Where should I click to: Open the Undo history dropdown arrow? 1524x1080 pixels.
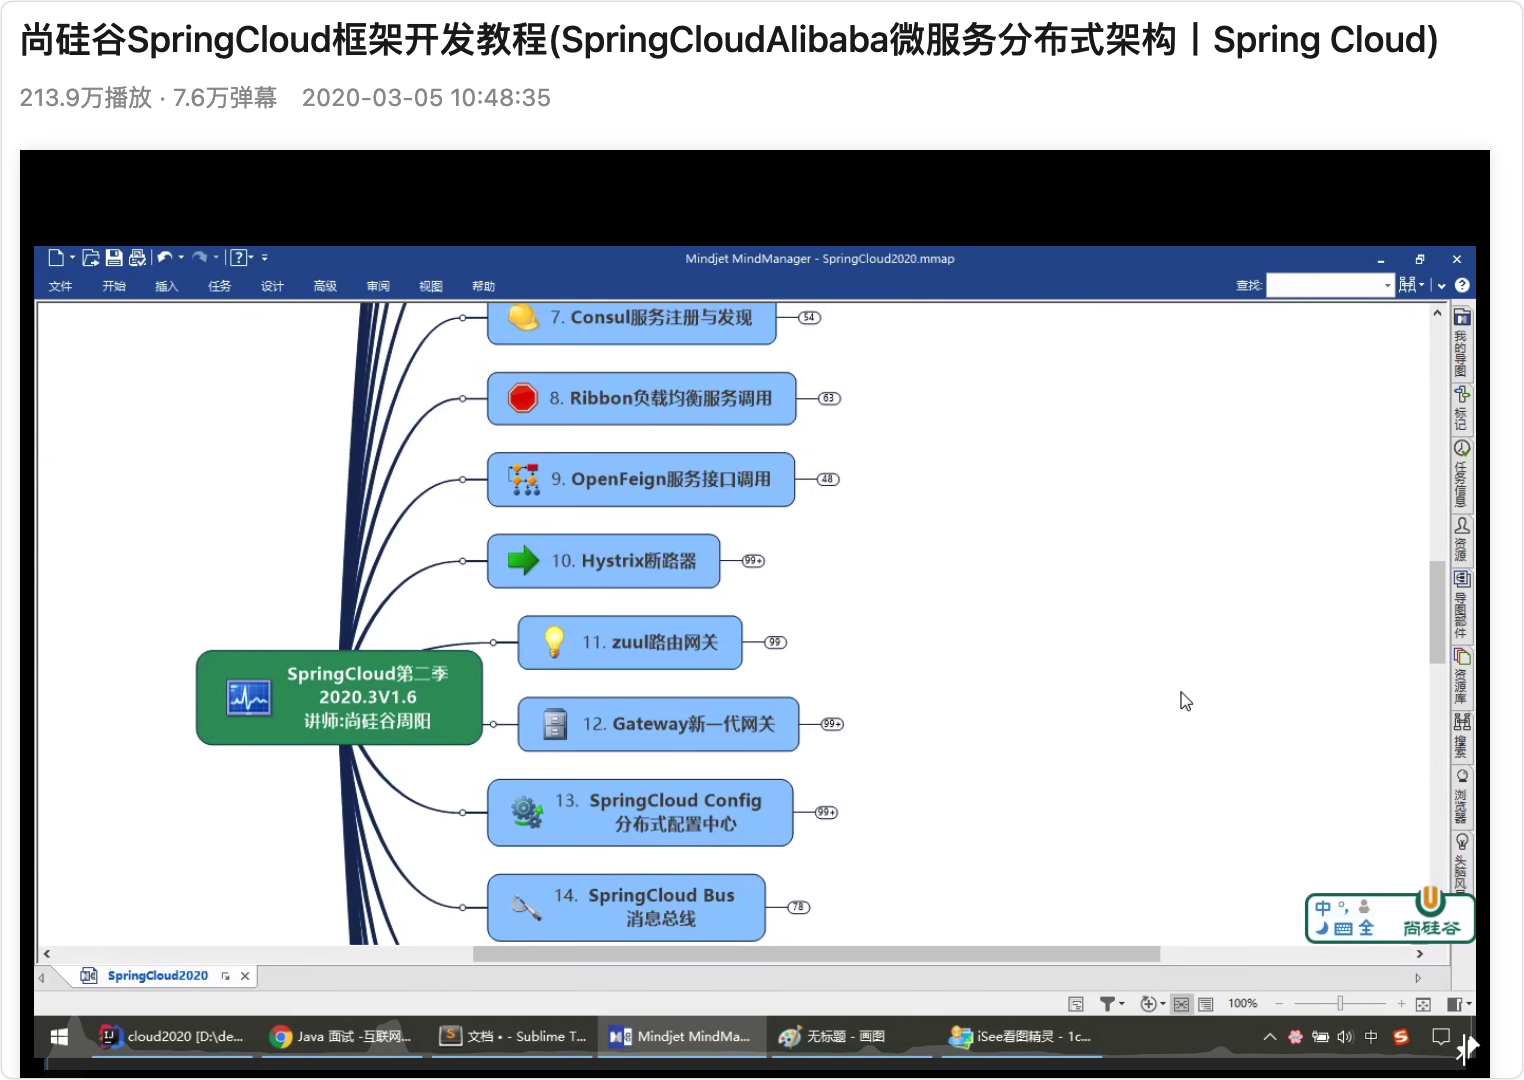tap(181, 258)
